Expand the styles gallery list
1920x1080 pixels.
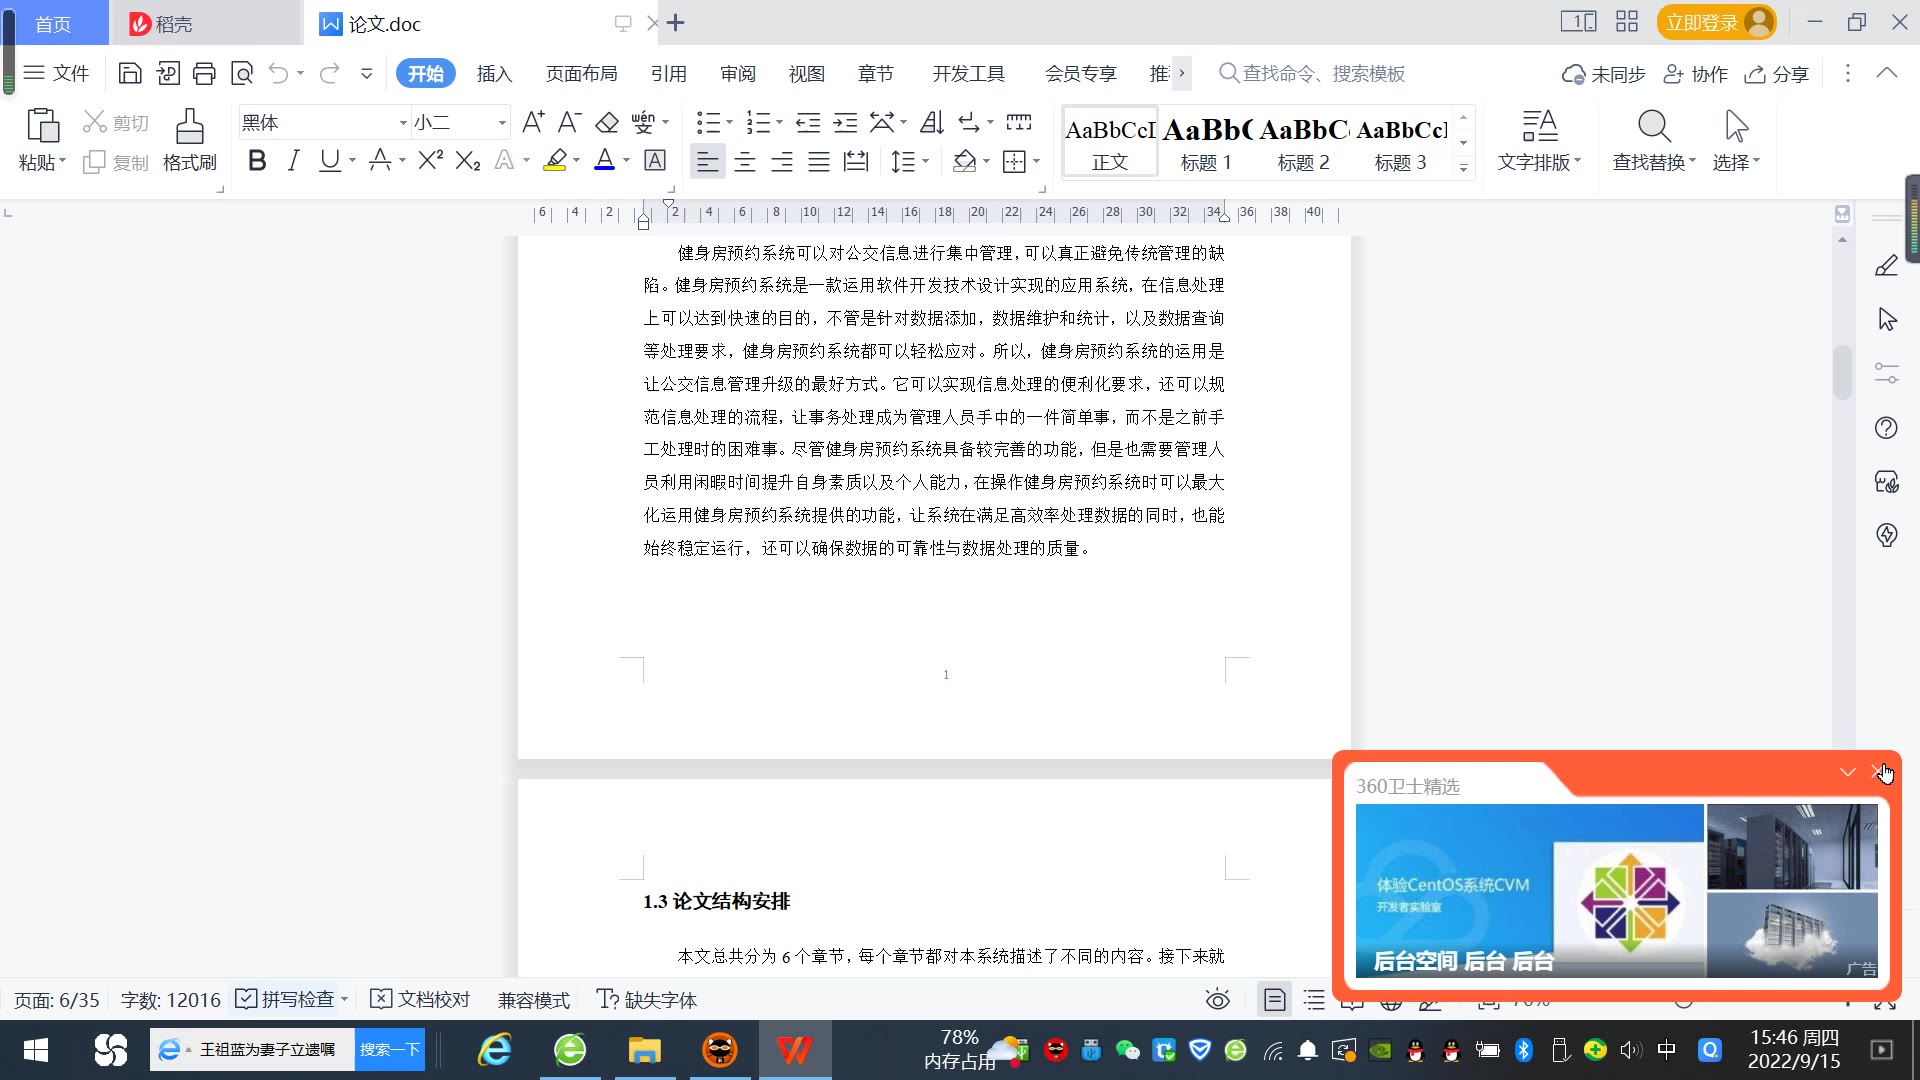[x=1464, y=168]
